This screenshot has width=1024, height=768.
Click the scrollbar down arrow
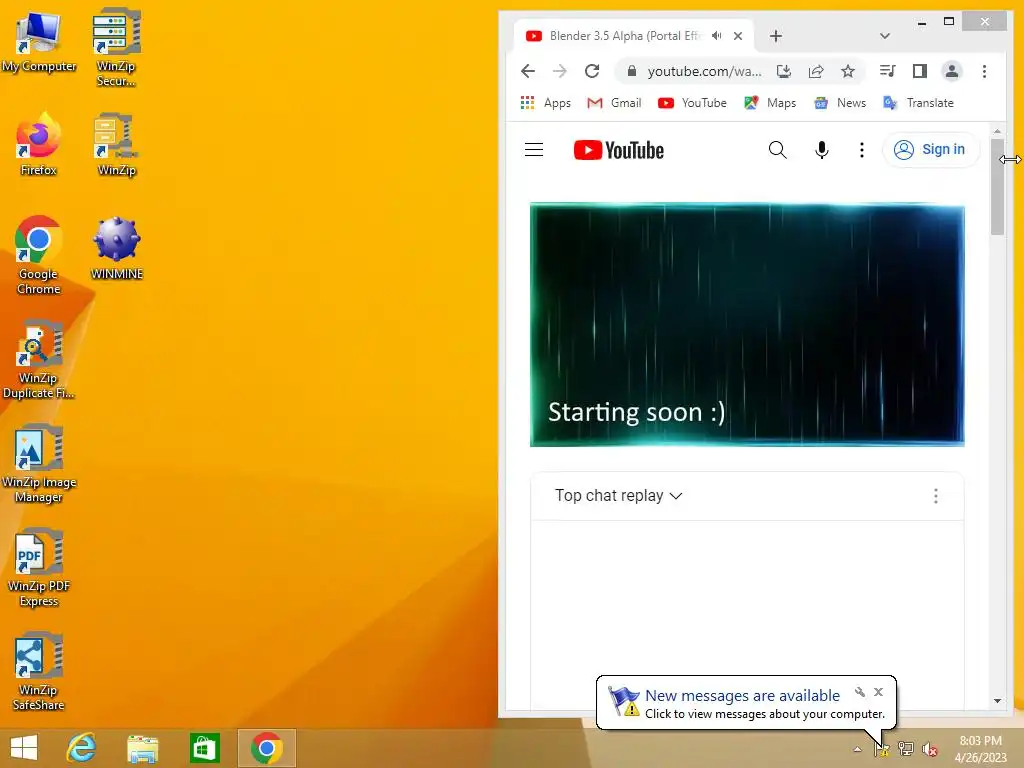(997, 701)
